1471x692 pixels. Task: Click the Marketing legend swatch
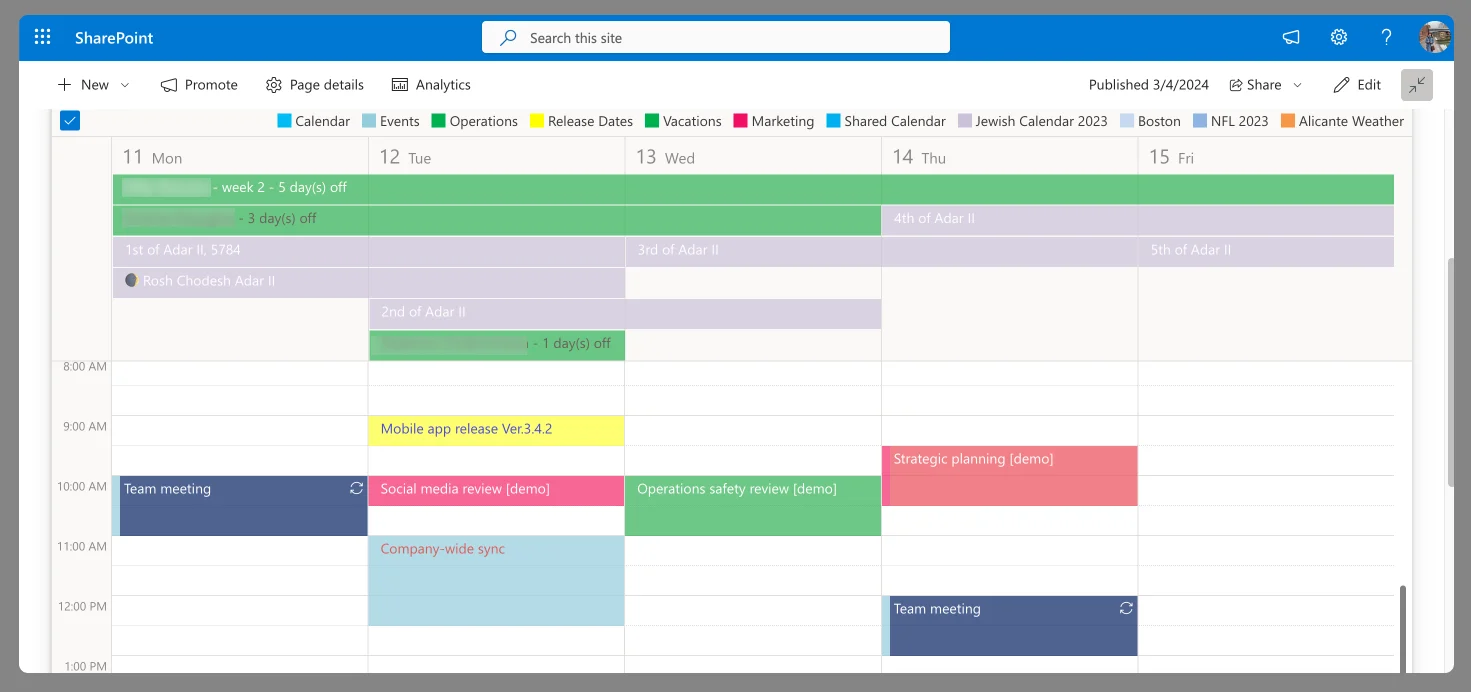740,121
